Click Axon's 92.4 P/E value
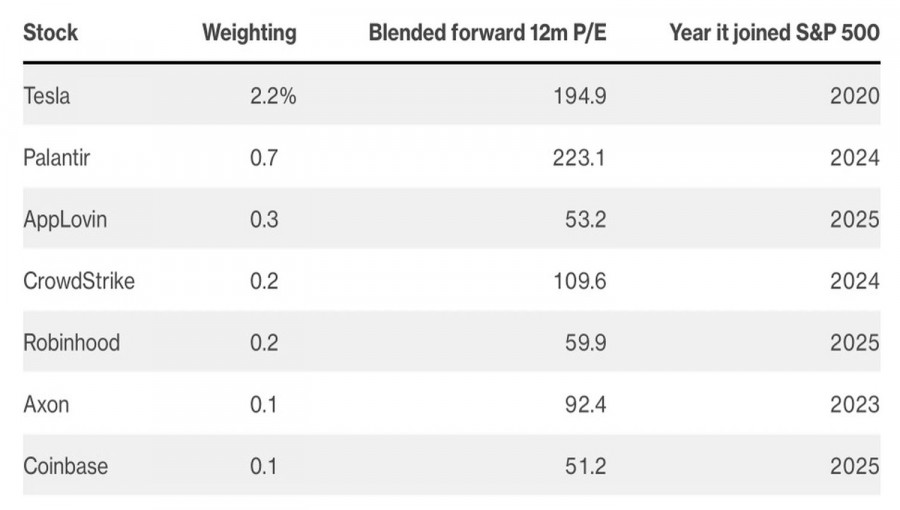This screenshot has height=510, width=900. [584, 404]
